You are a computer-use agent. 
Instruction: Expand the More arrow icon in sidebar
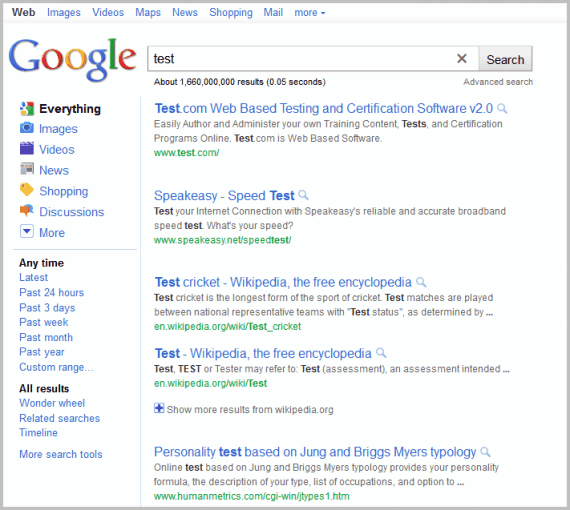(x=27, y=232)
